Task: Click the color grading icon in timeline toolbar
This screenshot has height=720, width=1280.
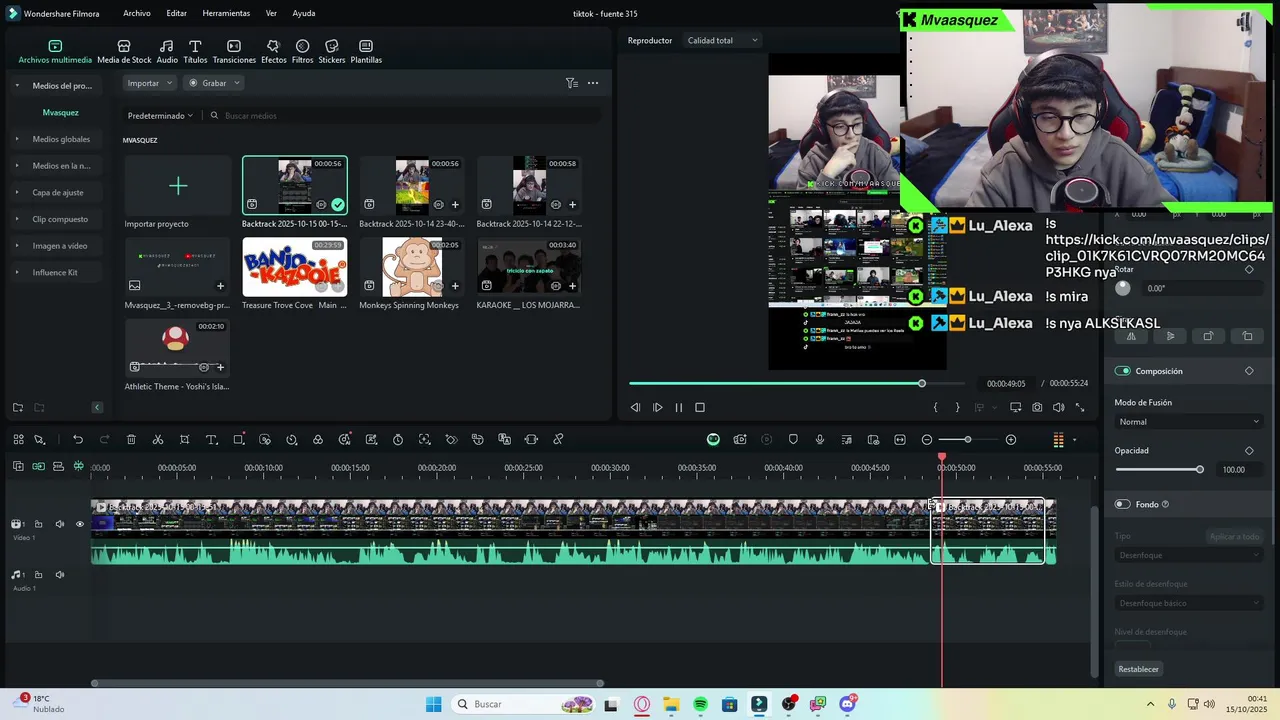Action: click(x=318, y=440)
